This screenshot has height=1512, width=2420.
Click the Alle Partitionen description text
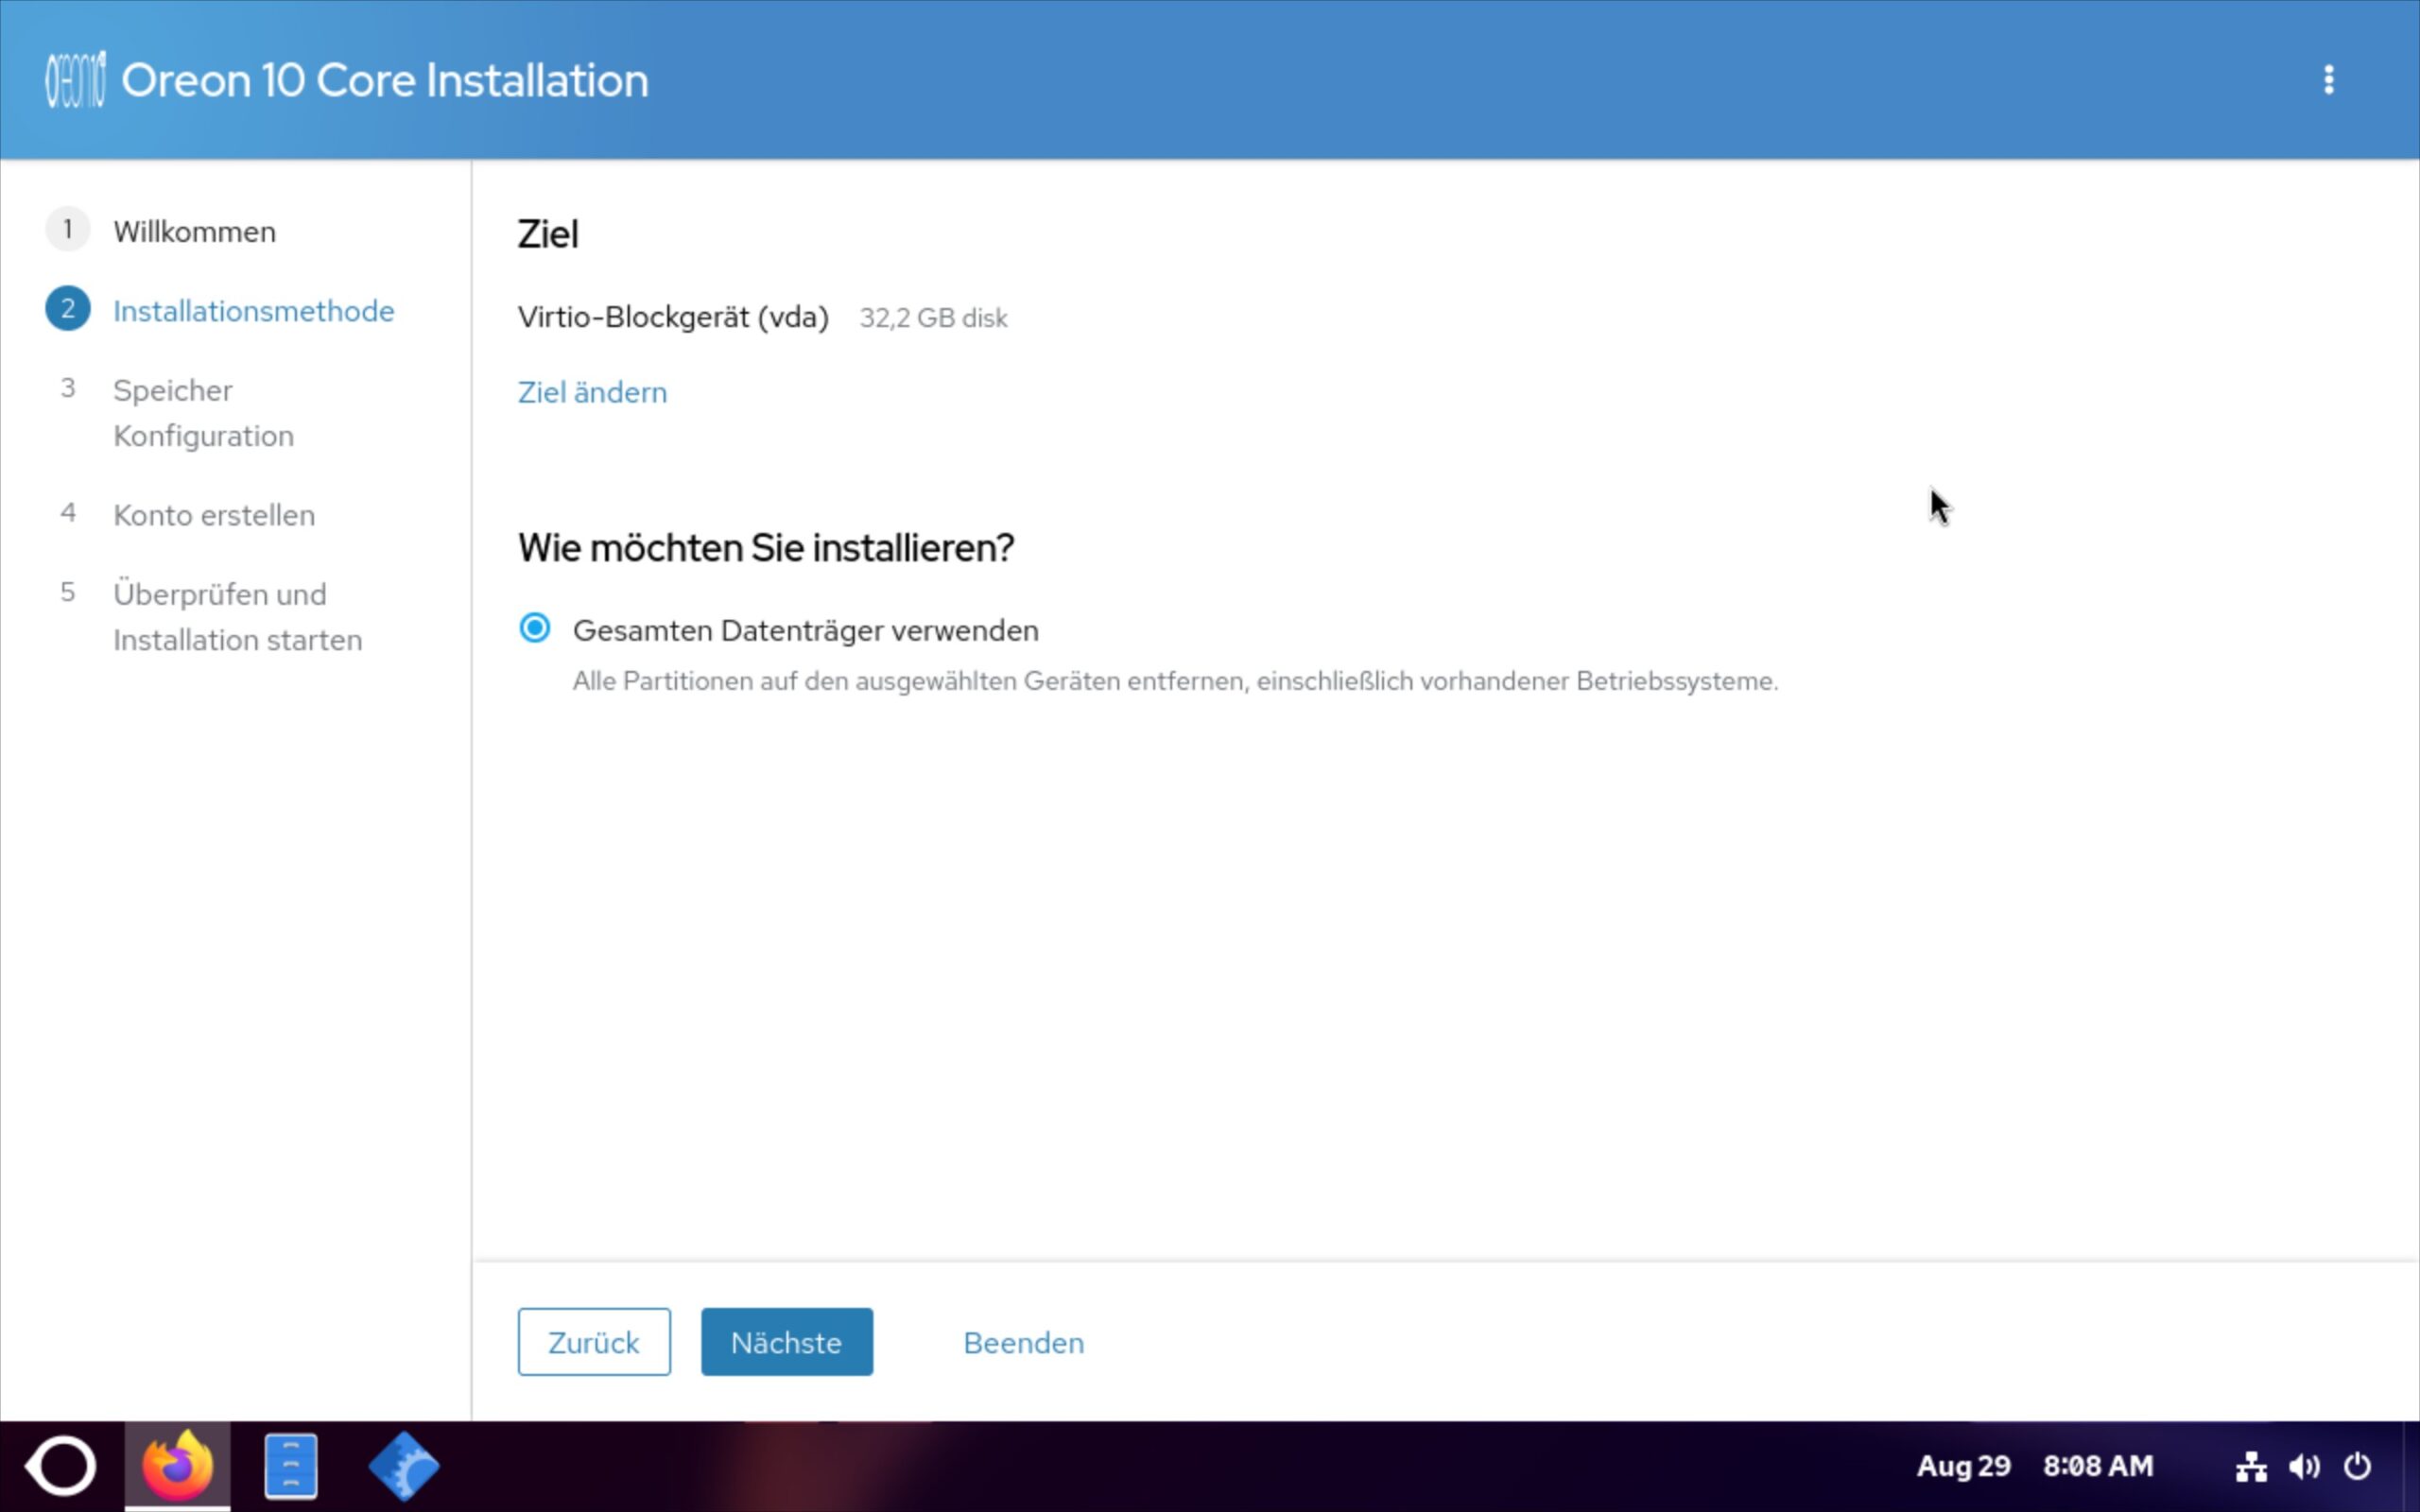click(x=1175, y=681)
